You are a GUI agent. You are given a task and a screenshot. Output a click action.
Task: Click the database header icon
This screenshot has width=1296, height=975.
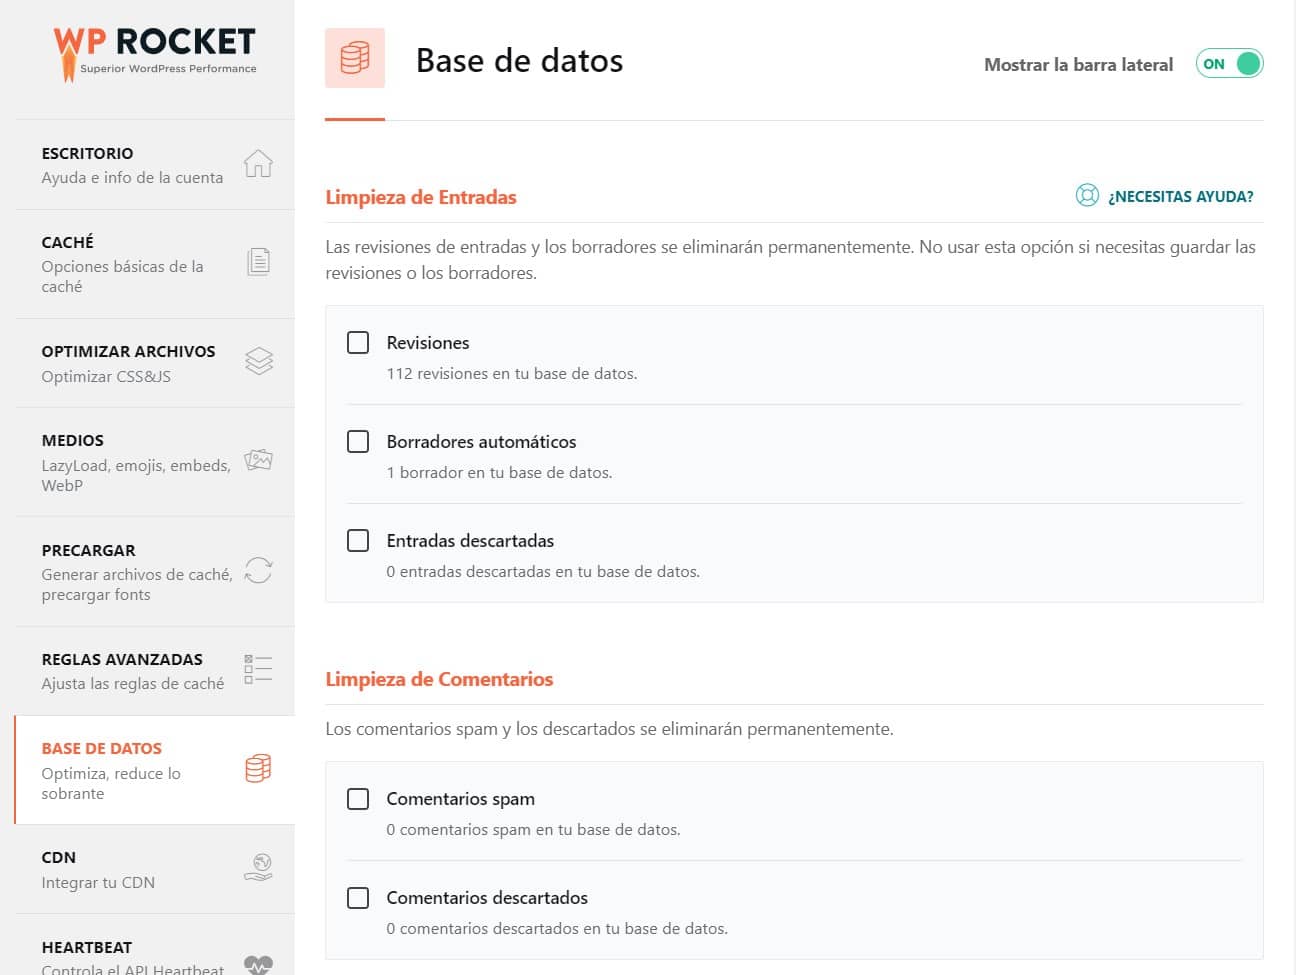click(x=355, y=58)
